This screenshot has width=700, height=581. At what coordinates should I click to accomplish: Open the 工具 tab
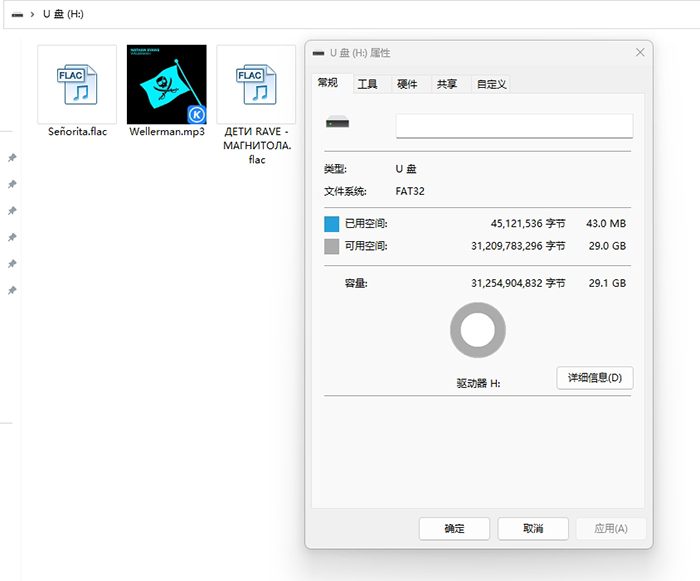point(368,84)
